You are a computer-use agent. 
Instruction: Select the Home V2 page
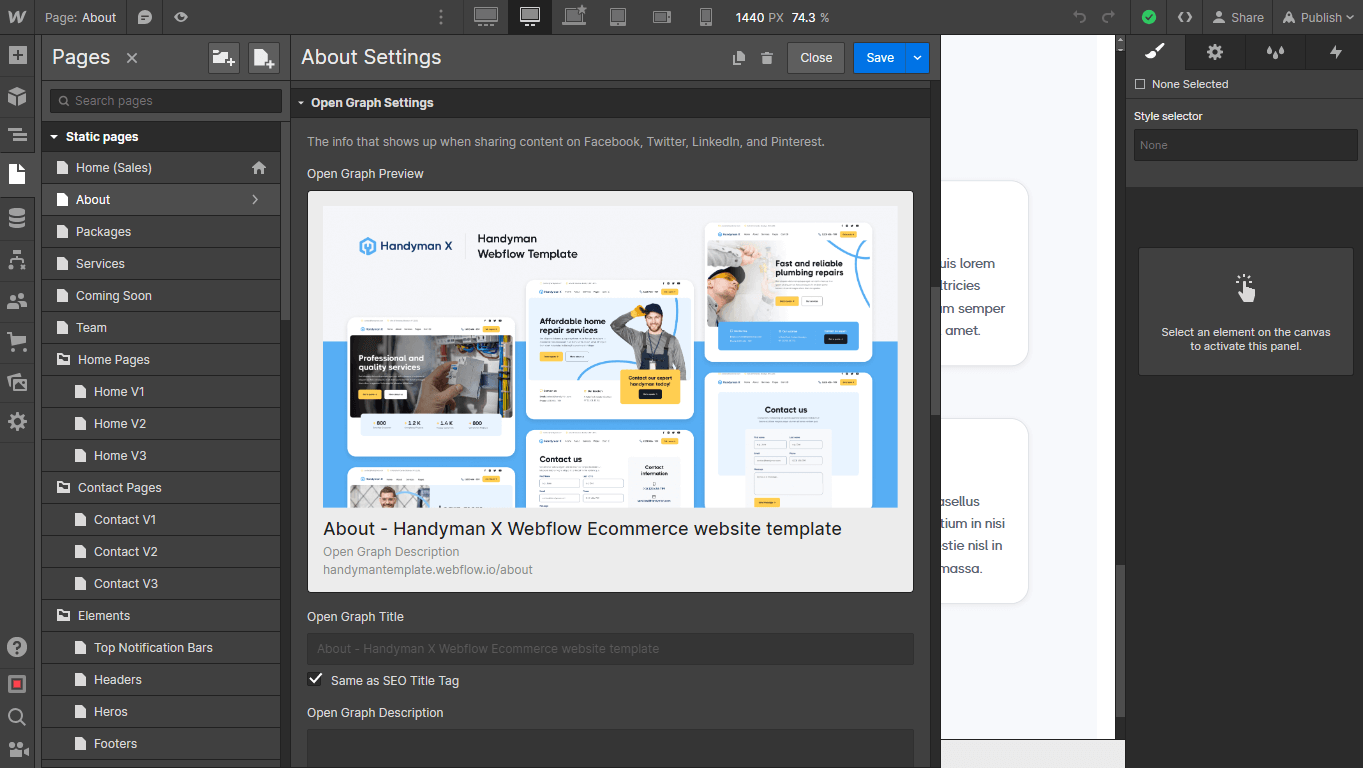tap(161, 424)
